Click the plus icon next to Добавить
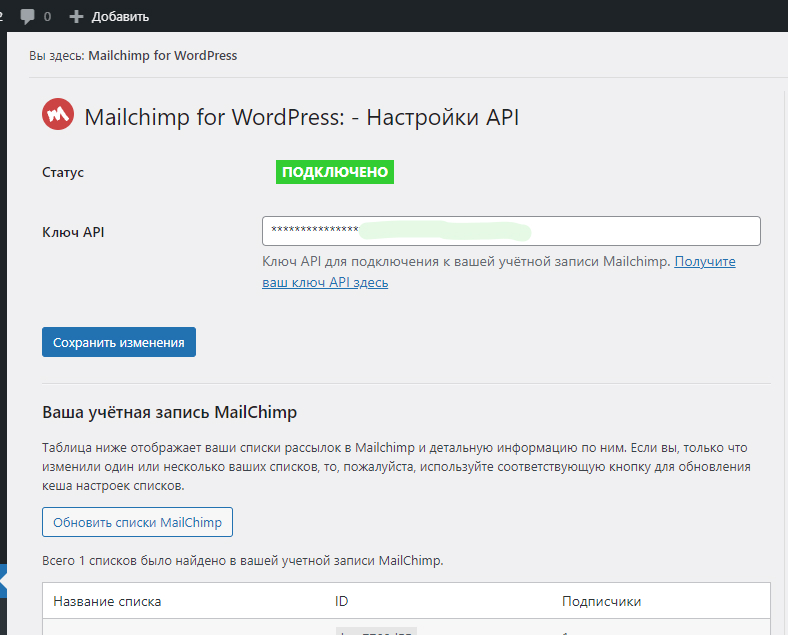 [x=76, y=17]
